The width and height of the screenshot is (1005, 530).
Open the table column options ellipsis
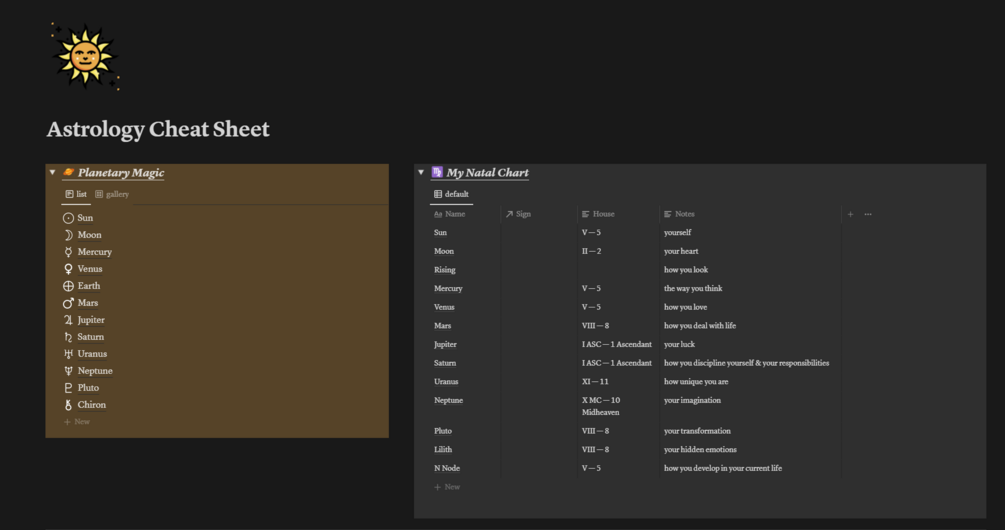pos(867,214)
